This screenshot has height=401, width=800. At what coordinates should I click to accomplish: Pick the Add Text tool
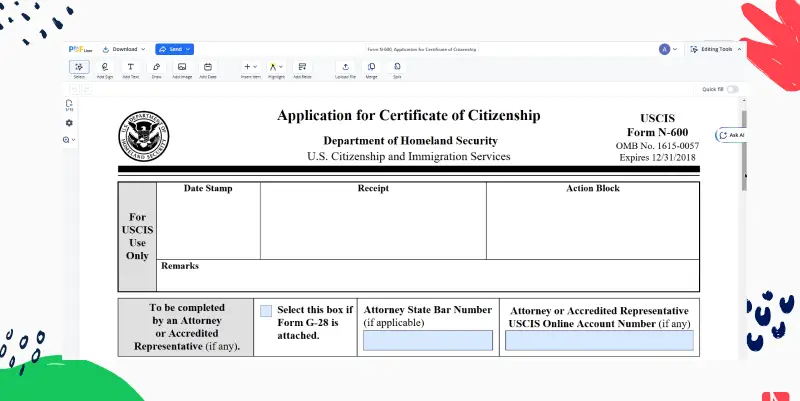click(x=131, y=69)
